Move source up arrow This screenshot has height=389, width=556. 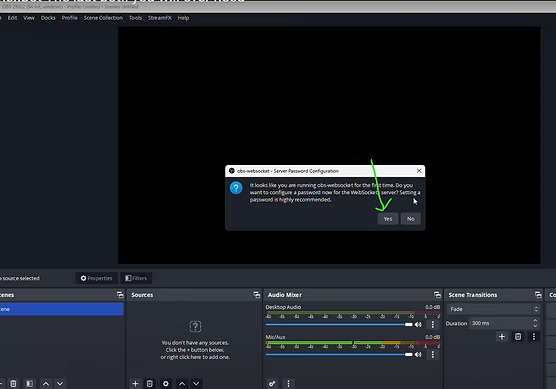[182, 384]
